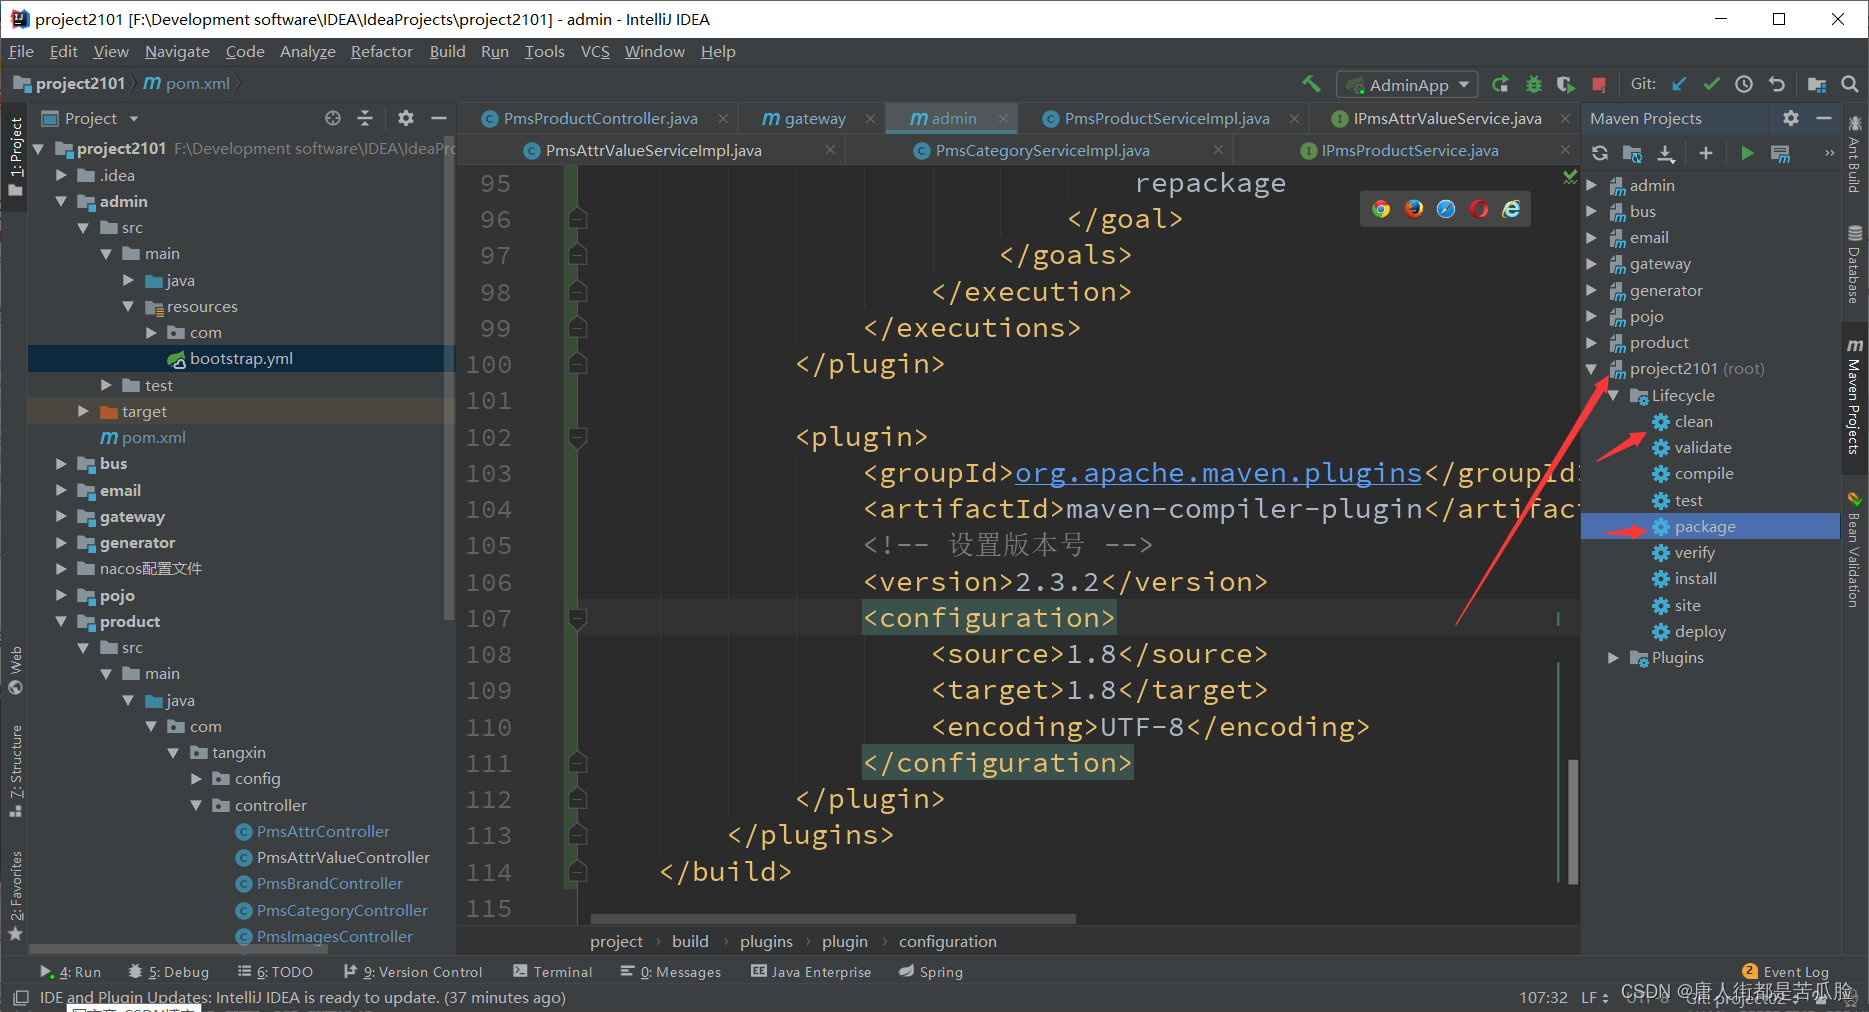Image resolution: width=1869 pixels, height=1012 pixels.
Task: Commit changes via the green Git checkmark
Action: click(x=1712, y=84)
